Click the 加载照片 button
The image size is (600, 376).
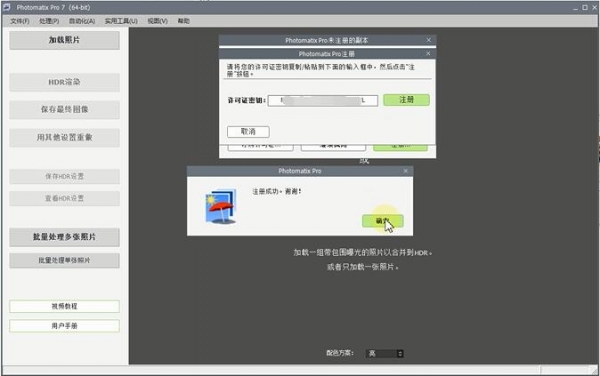[64, 40]
